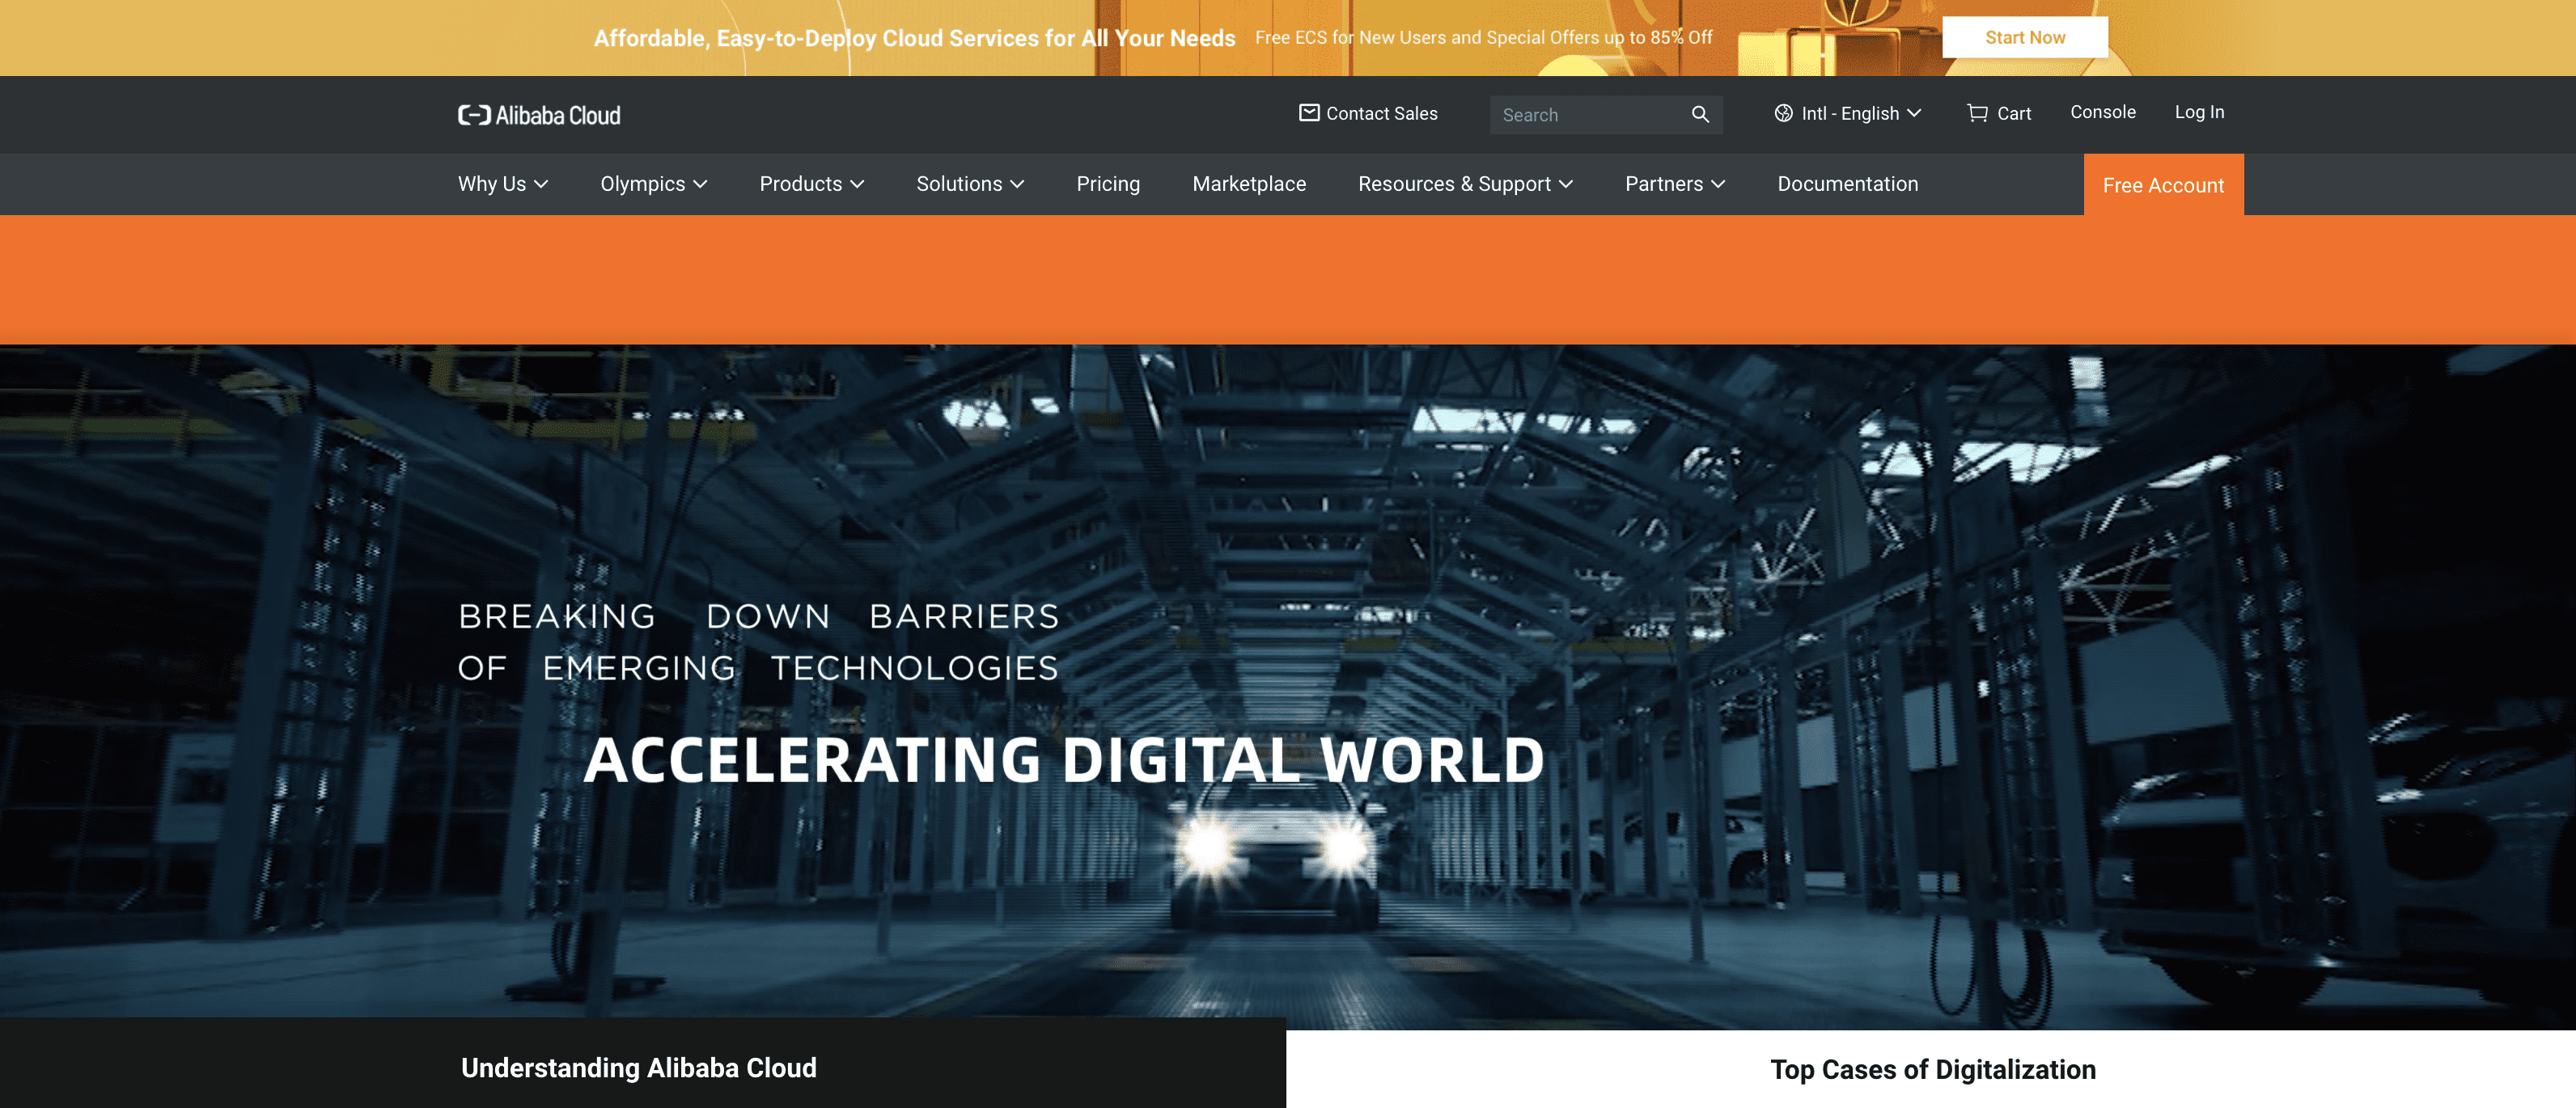Select the Top Cases of Digitalization tab
Image resolution: width=2576 pixels, height=1108 pixels.
(1931, 1069)
